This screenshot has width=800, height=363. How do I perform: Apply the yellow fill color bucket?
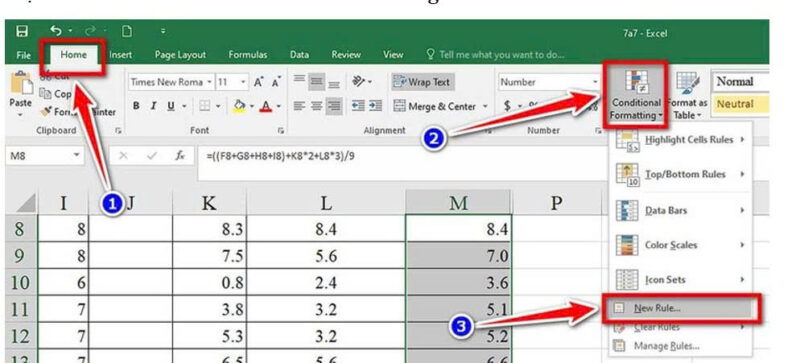[239, 106]
